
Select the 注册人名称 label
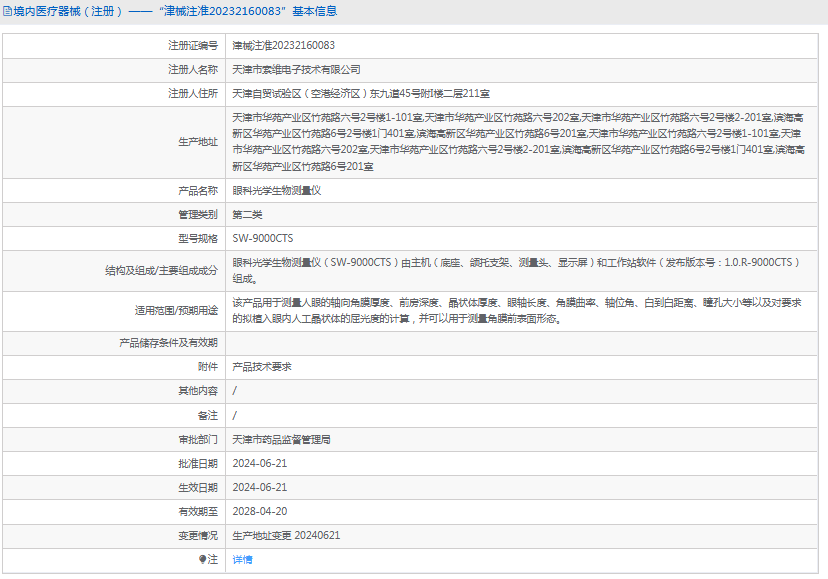point(193,70)
